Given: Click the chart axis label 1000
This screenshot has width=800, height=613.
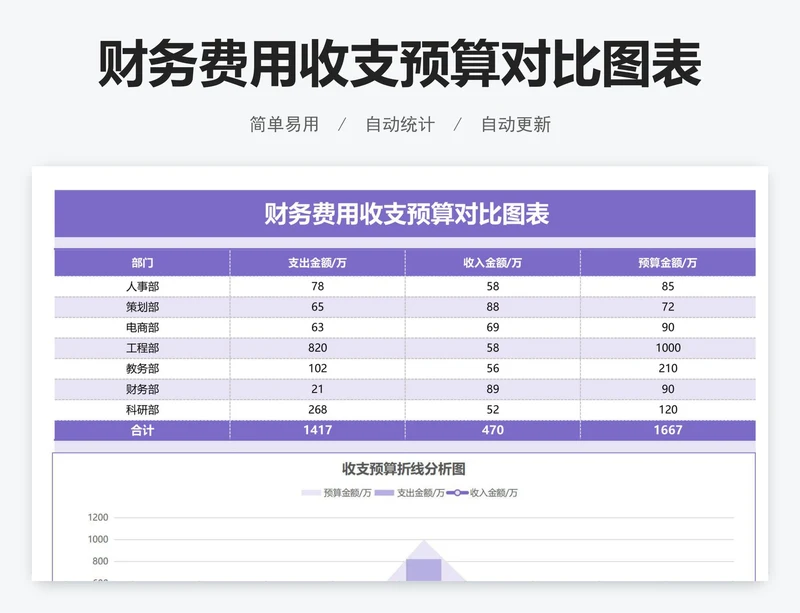Looking at the screenshot, I should [98, 540].
